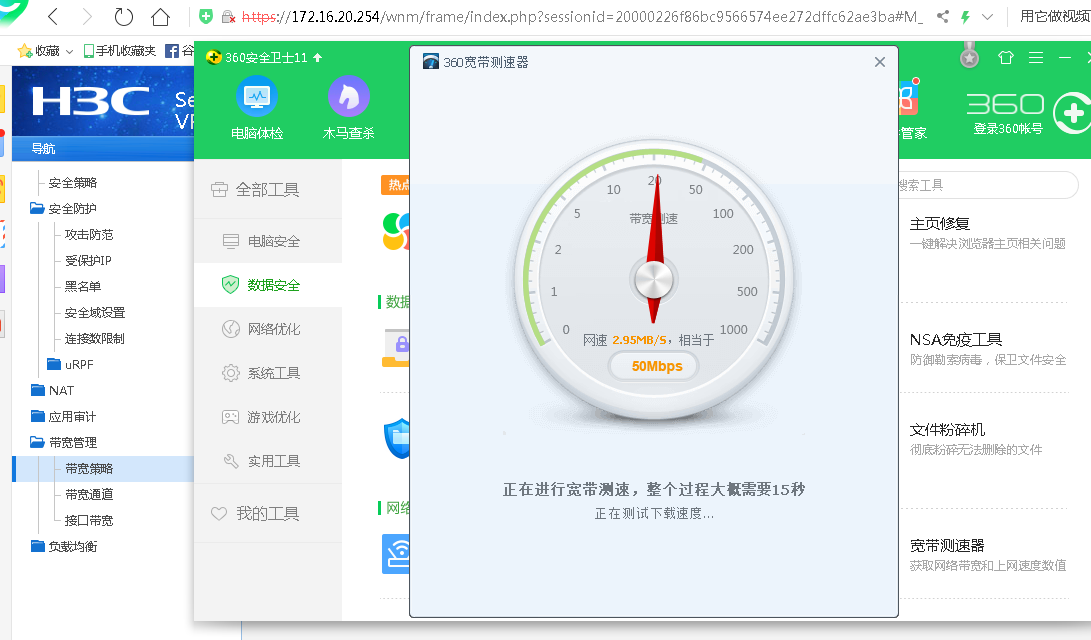Open the 攻击防范 tree item
Image resolution: width=1091 pixels, height=640 pixels.
(x=89, y=234)
